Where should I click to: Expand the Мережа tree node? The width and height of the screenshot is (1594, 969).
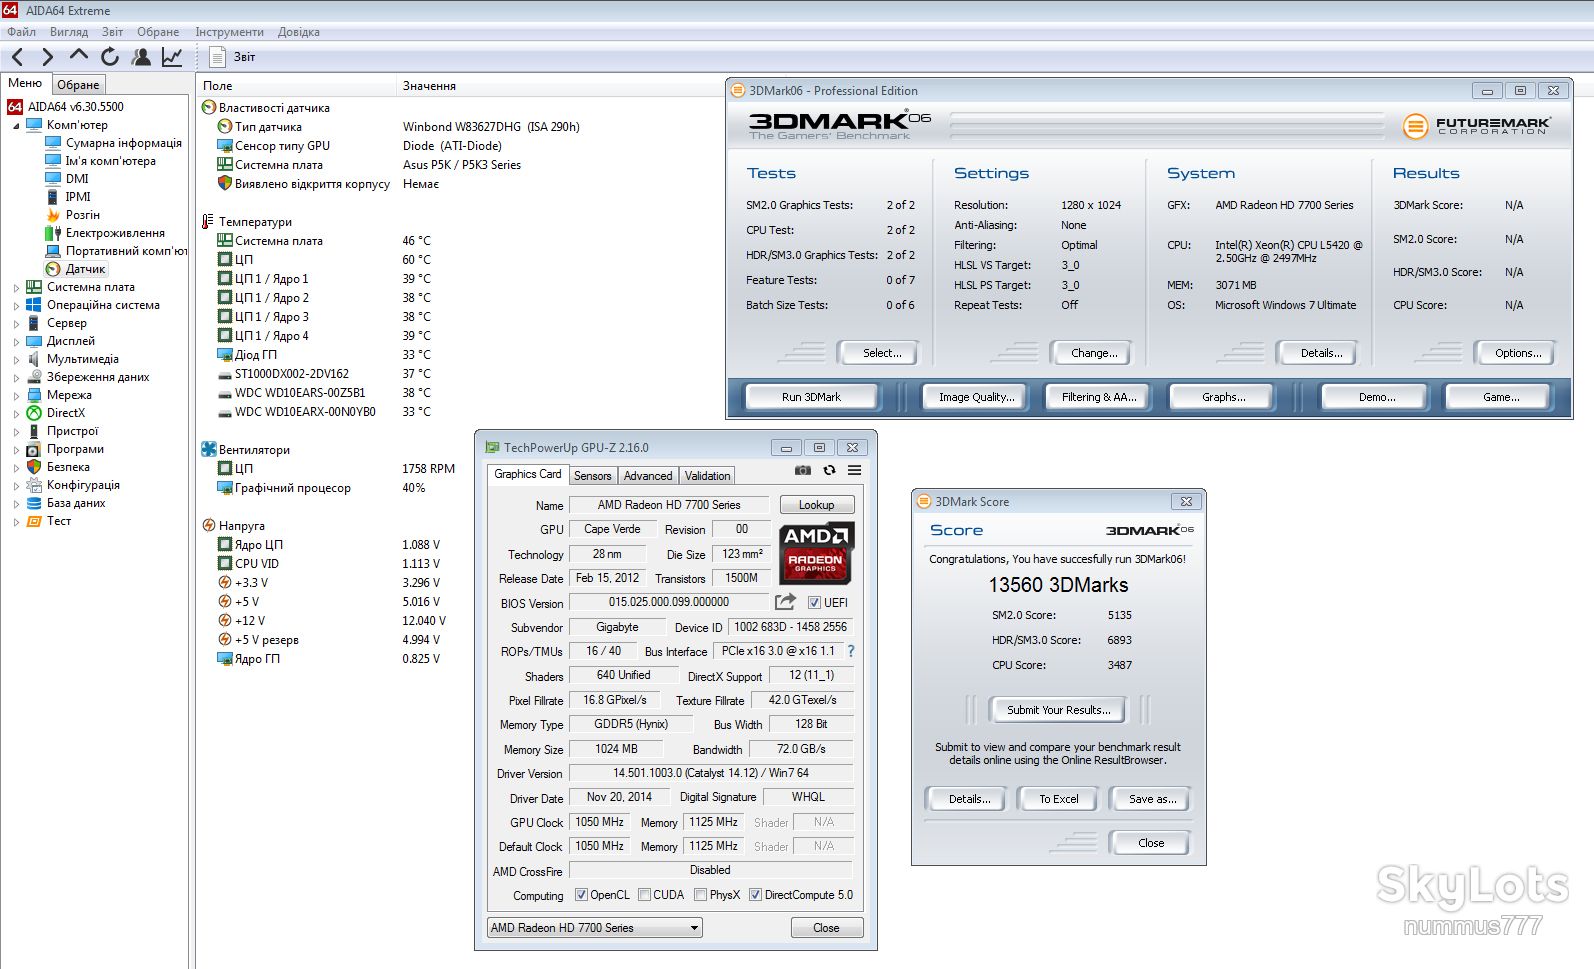(x=16, y=396)
